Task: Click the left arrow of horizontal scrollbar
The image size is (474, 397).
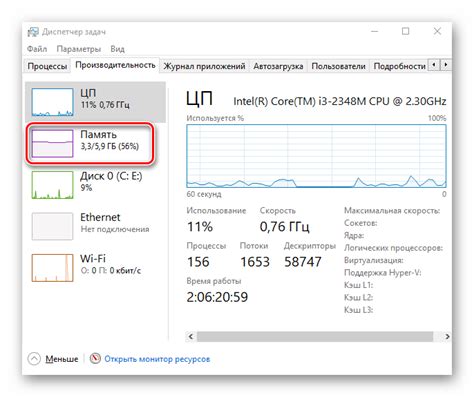Action: pos(191,336)
